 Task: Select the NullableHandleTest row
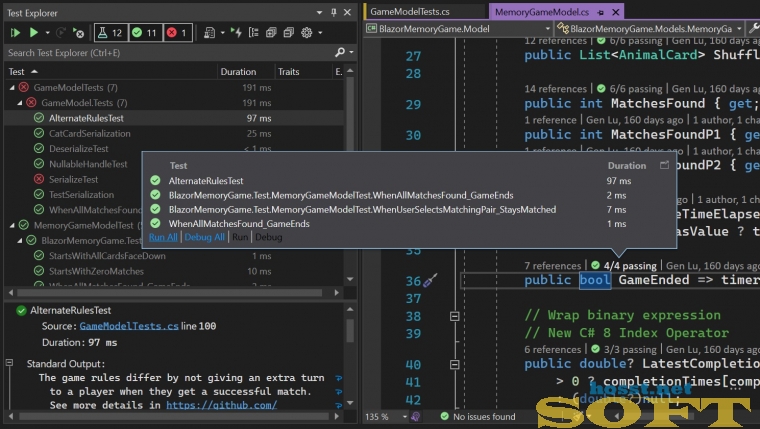[88, 164]
